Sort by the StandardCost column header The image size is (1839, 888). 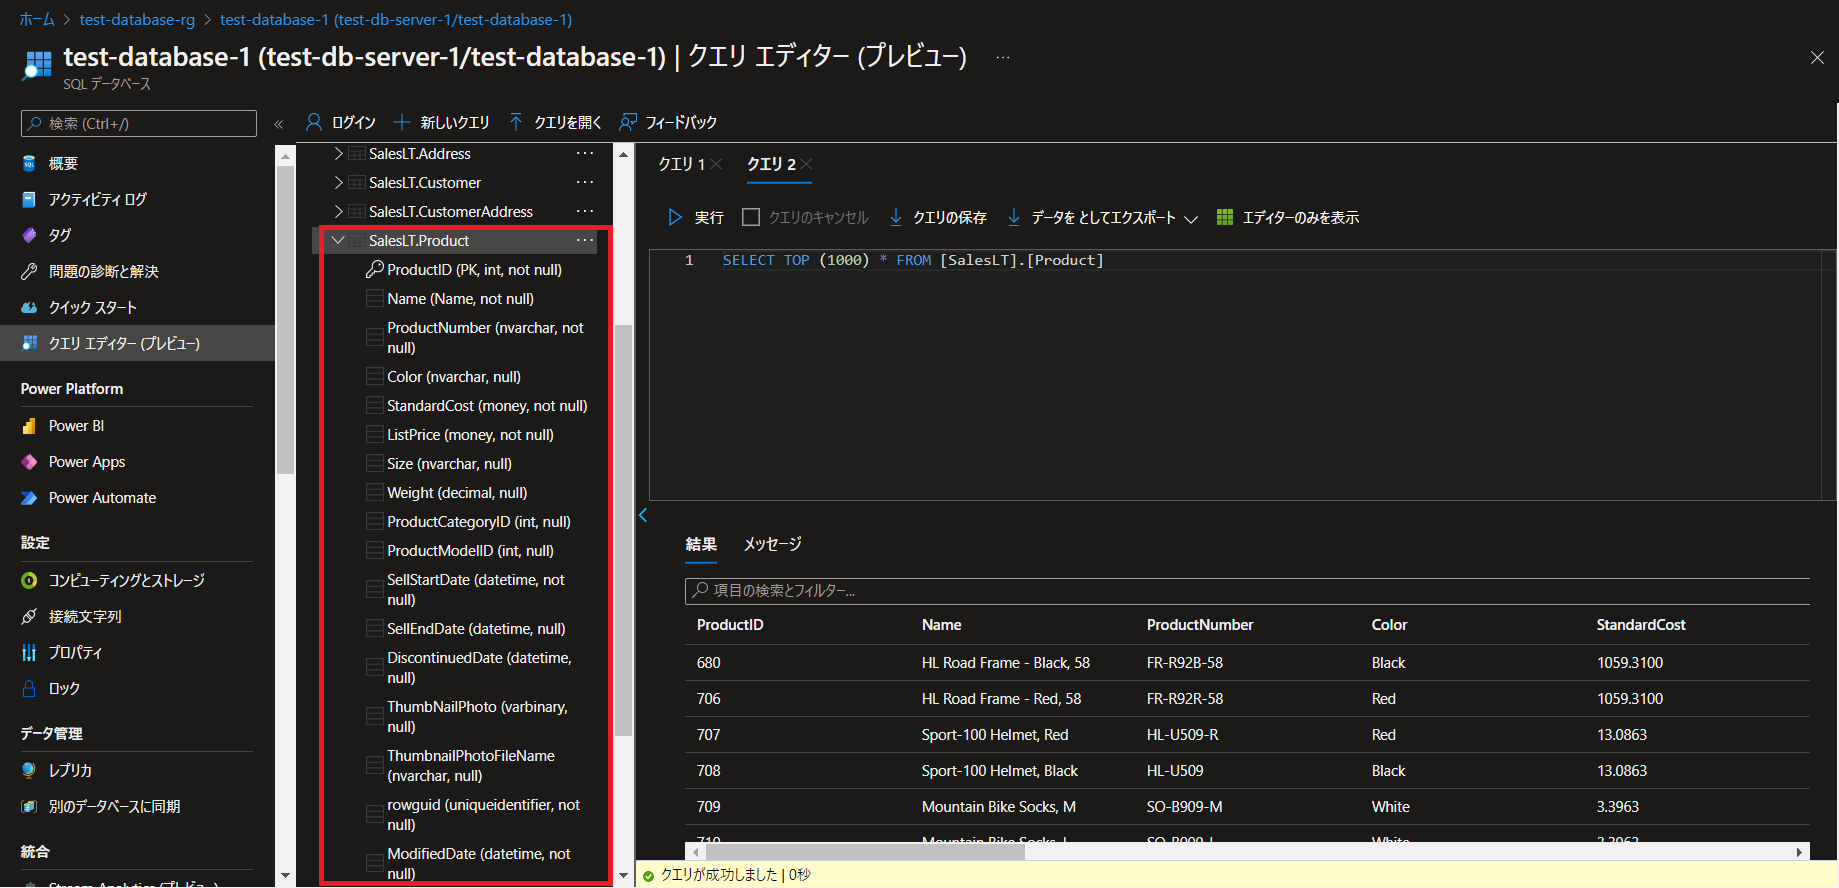pyautogui.click(x=1641, y=625)
